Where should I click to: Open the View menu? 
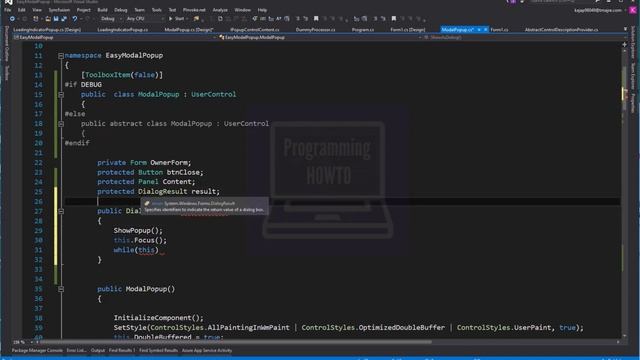click(37, 10)
